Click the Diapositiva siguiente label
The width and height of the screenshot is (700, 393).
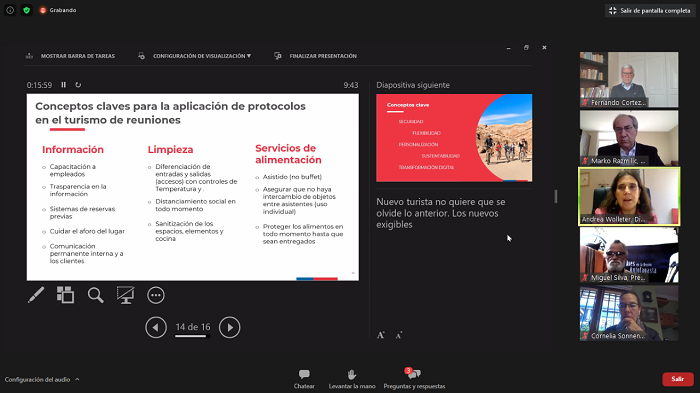(x=413, y=85)
